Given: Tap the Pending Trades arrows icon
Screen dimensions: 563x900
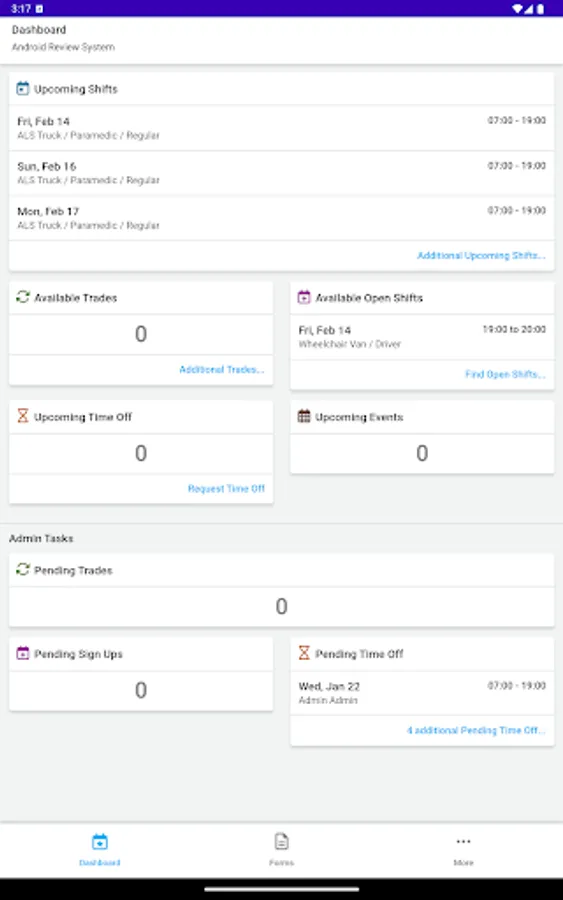Looking at the screenshot, I should (x=22, y=569).
